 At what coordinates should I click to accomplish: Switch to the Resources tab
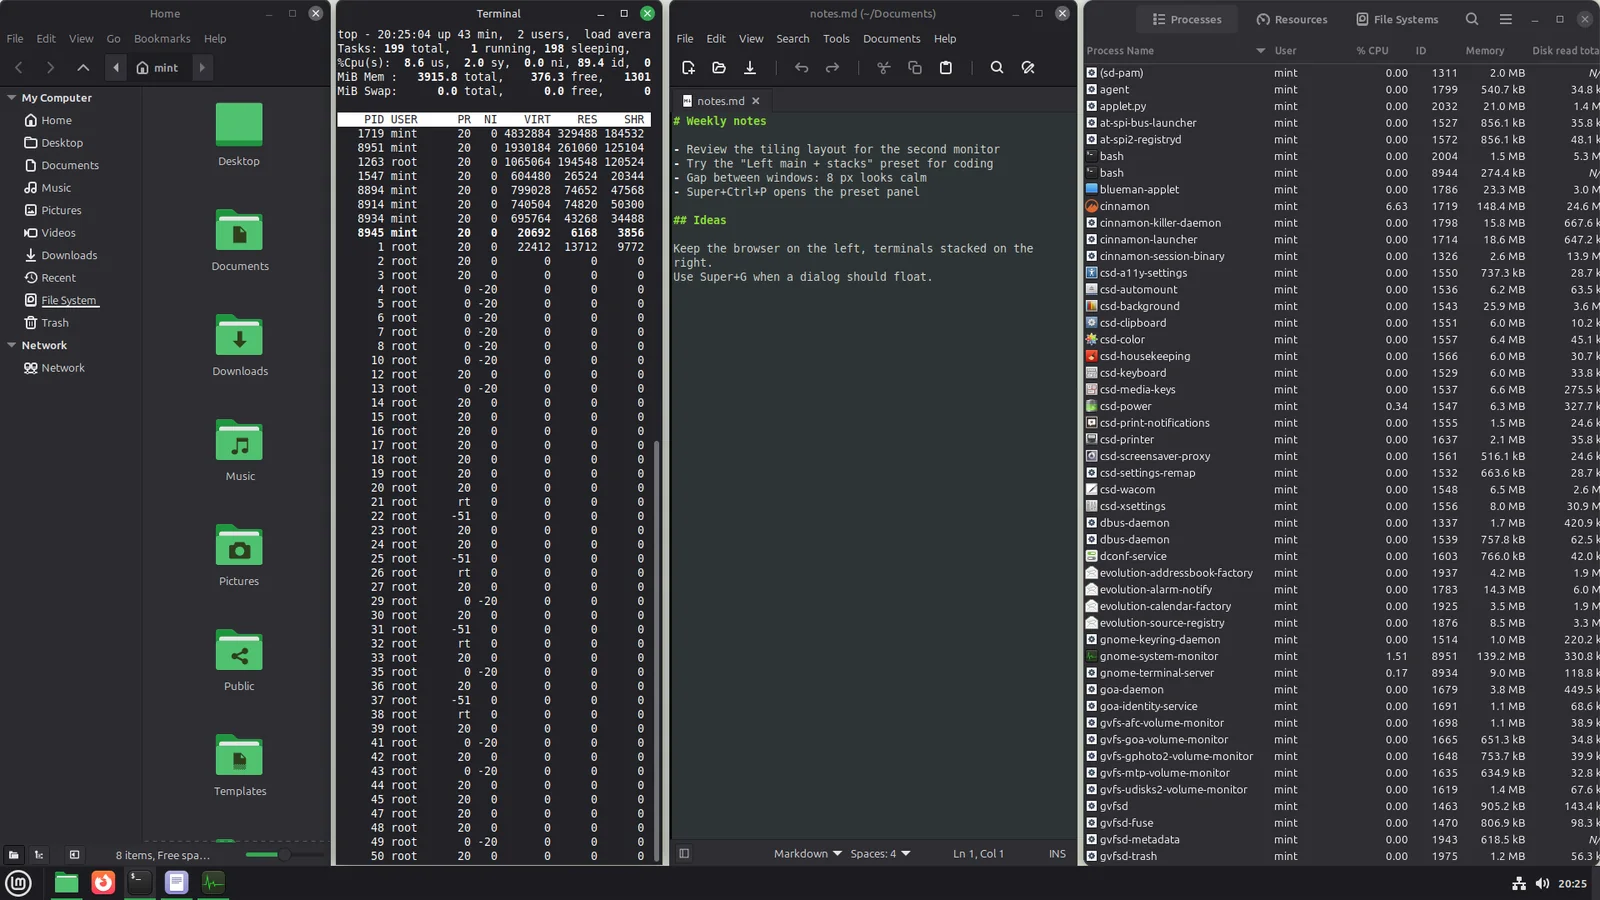coord(1292,19)
